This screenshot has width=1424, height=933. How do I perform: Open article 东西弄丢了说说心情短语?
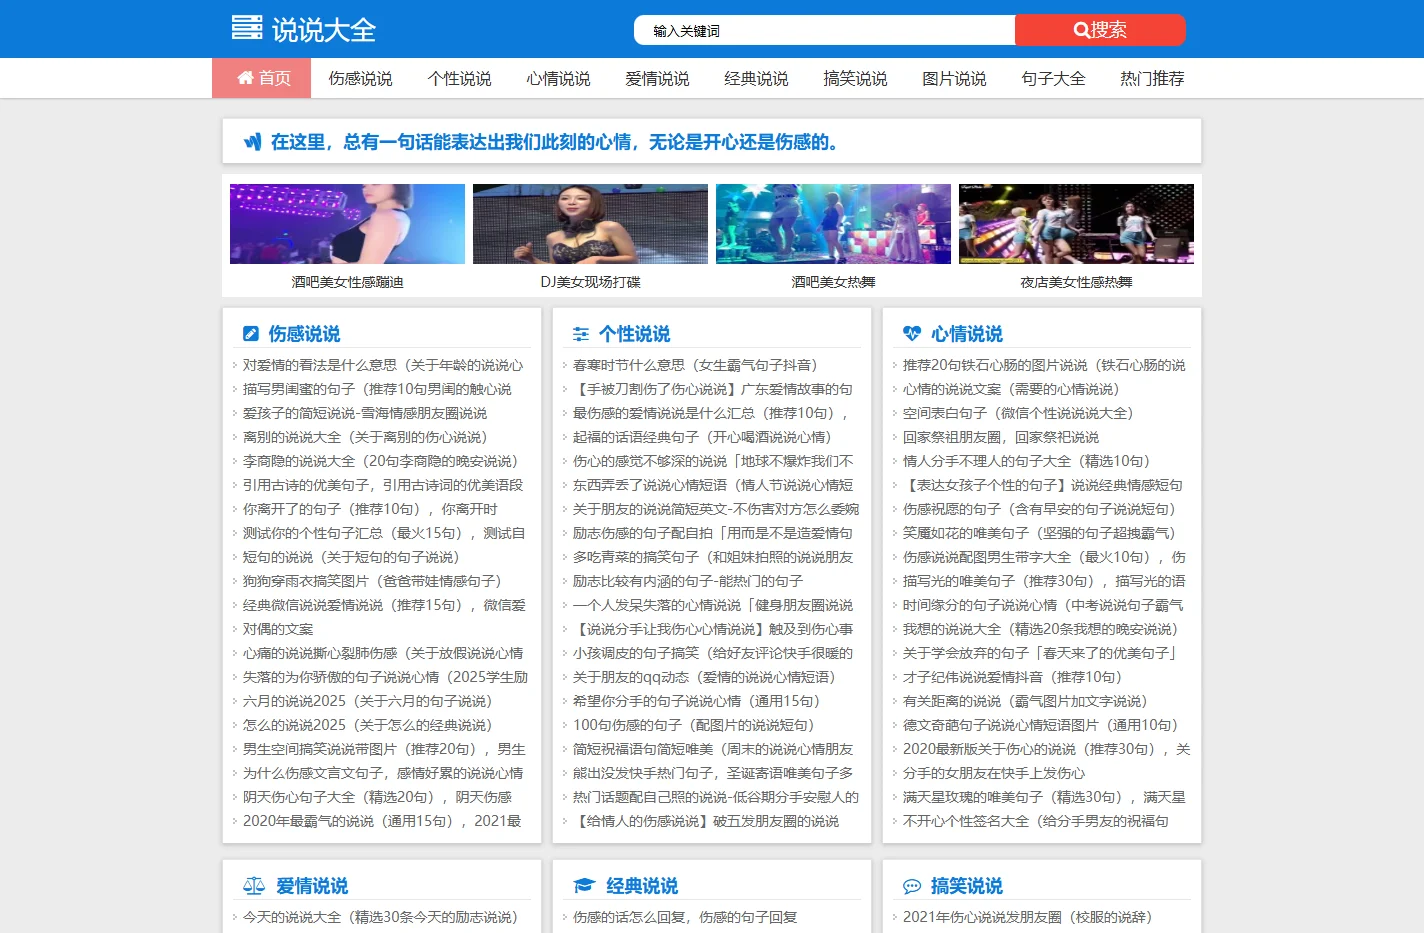pyautogui.click(x=713, y=485)
